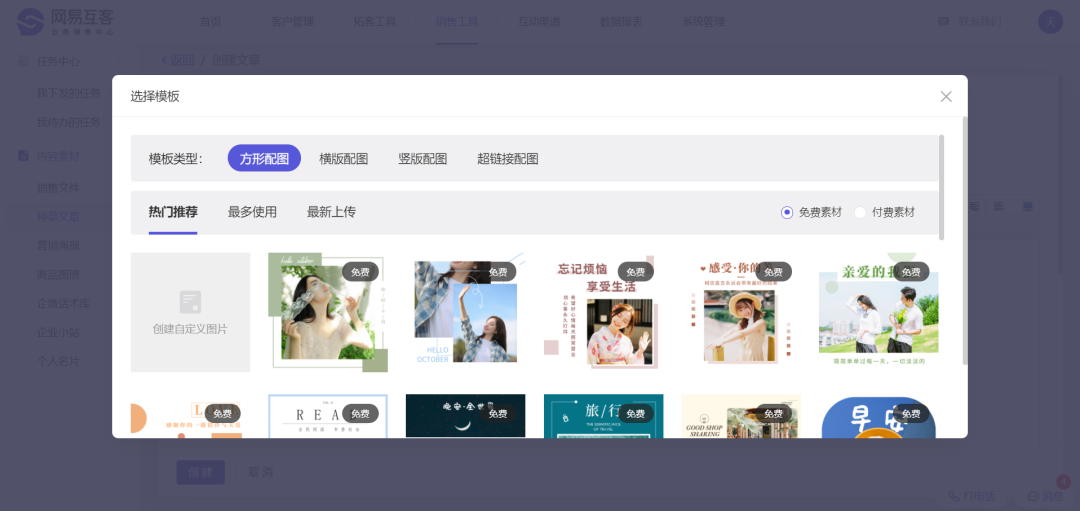Open 我下发的任务 in the sidebar

pyautogui.click(x=68, y=93)
